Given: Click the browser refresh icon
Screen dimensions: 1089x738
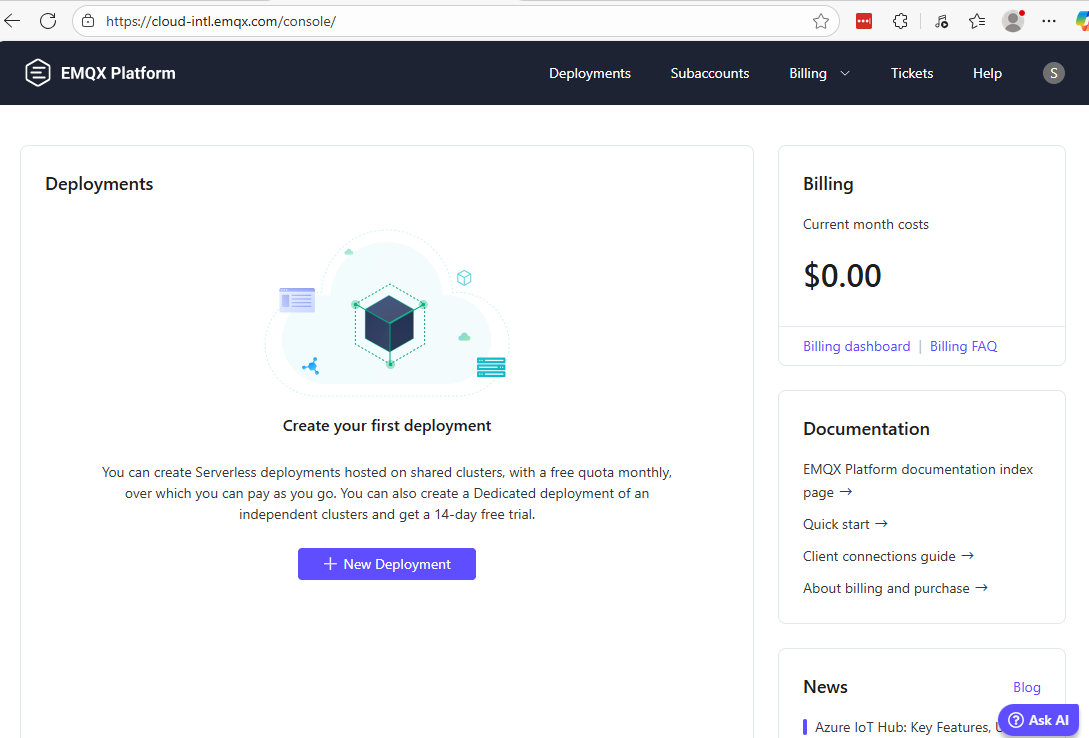Looking at the screenshot, I should 47,21.
